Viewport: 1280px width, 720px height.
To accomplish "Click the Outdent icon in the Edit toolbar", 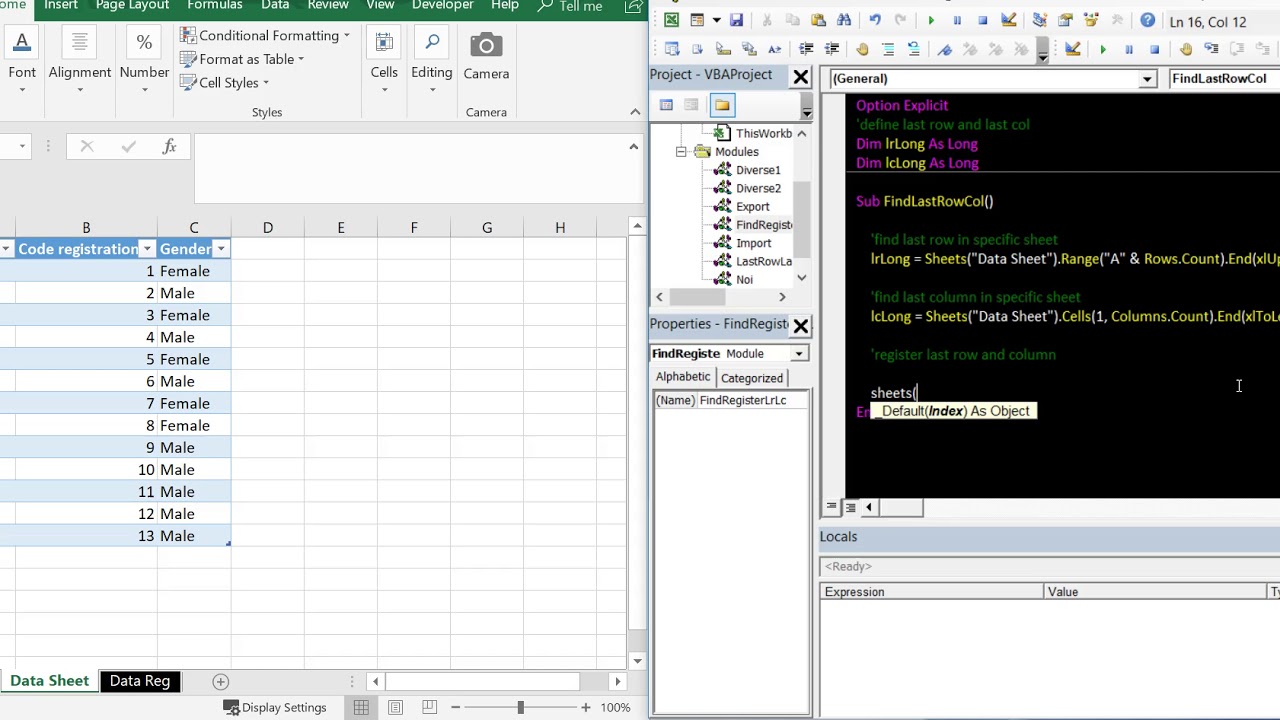I will [832, 49].
